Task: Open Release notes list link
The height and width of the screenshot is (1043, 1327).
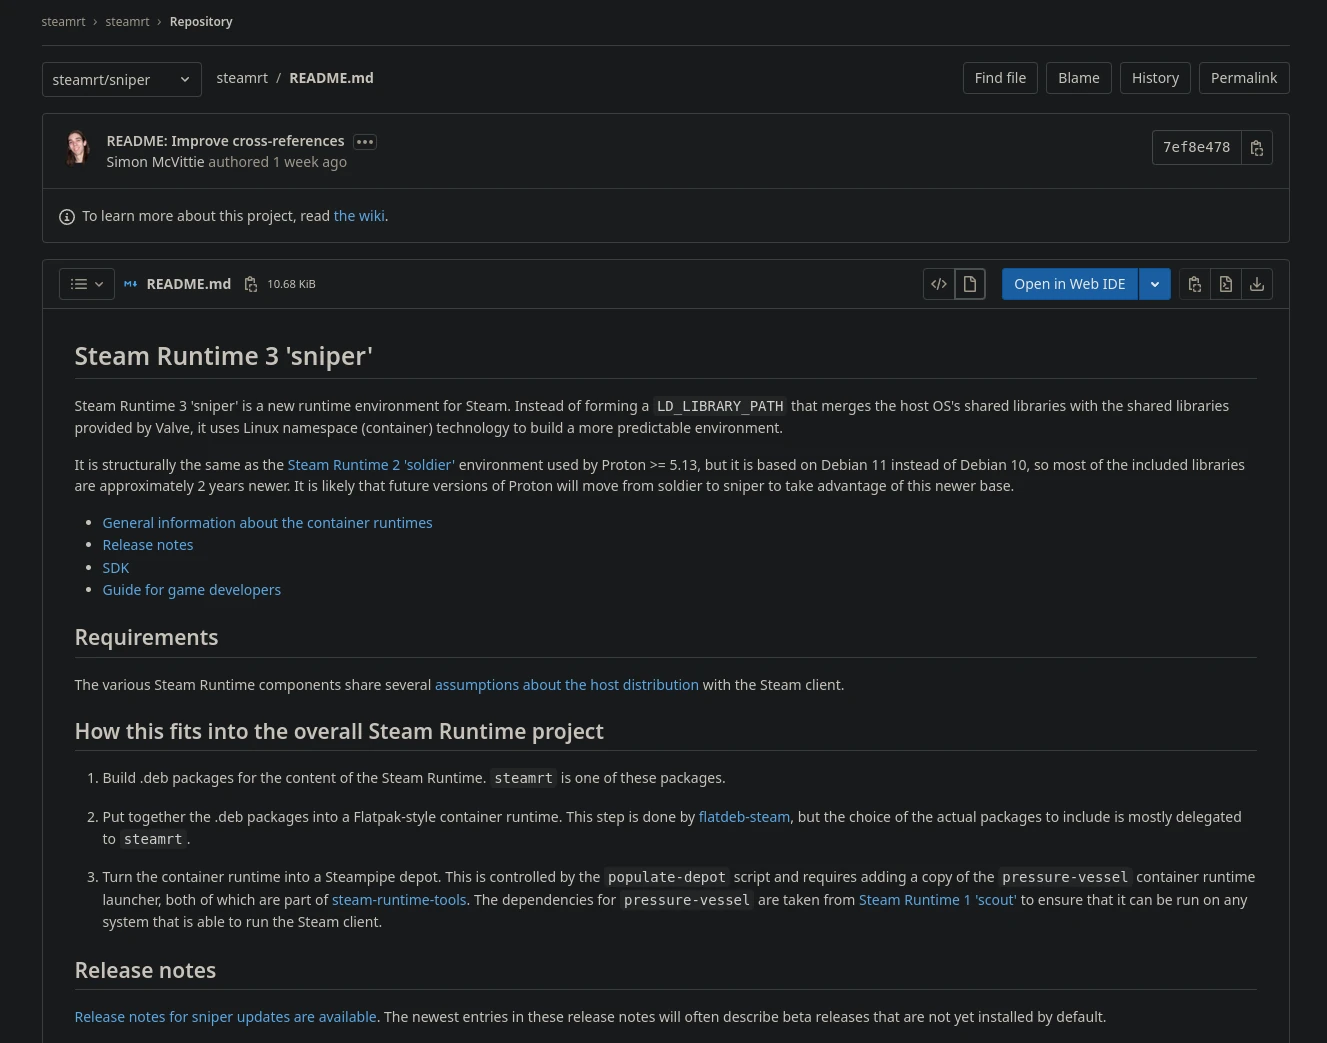Action: (x=148, y=545)
